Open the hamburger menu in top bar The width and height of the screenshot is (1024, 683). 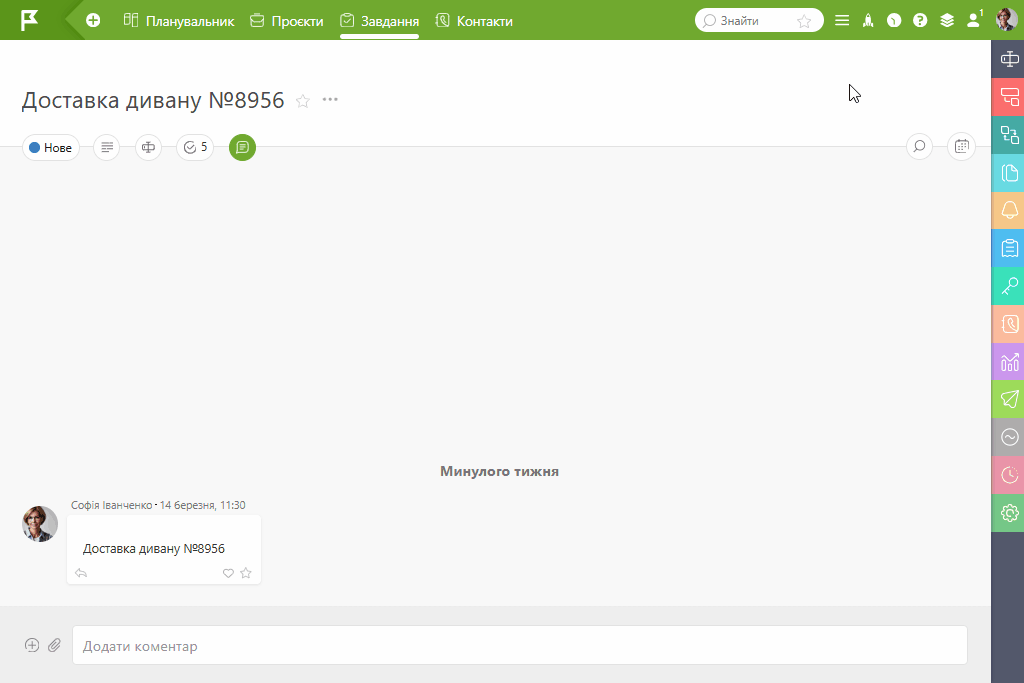(842, 20)
